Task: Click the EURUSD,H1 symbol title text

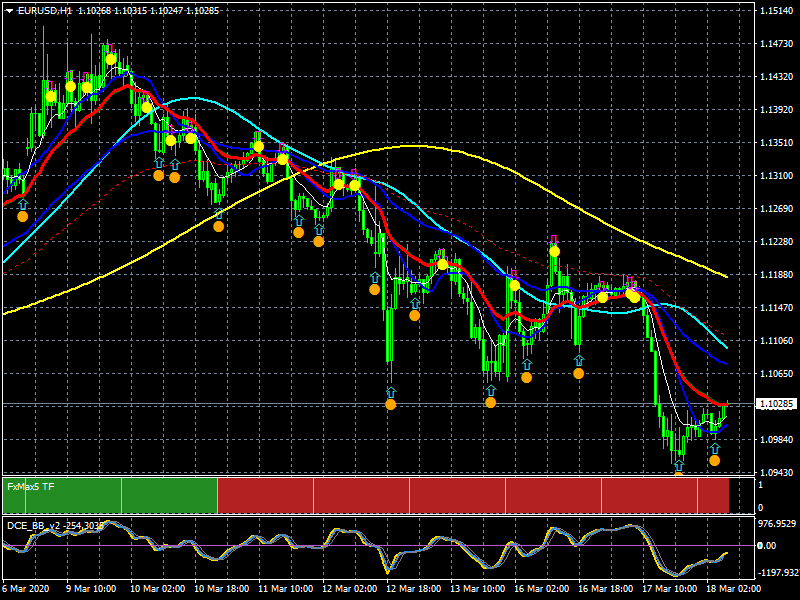Action: [x=45, y=11]
